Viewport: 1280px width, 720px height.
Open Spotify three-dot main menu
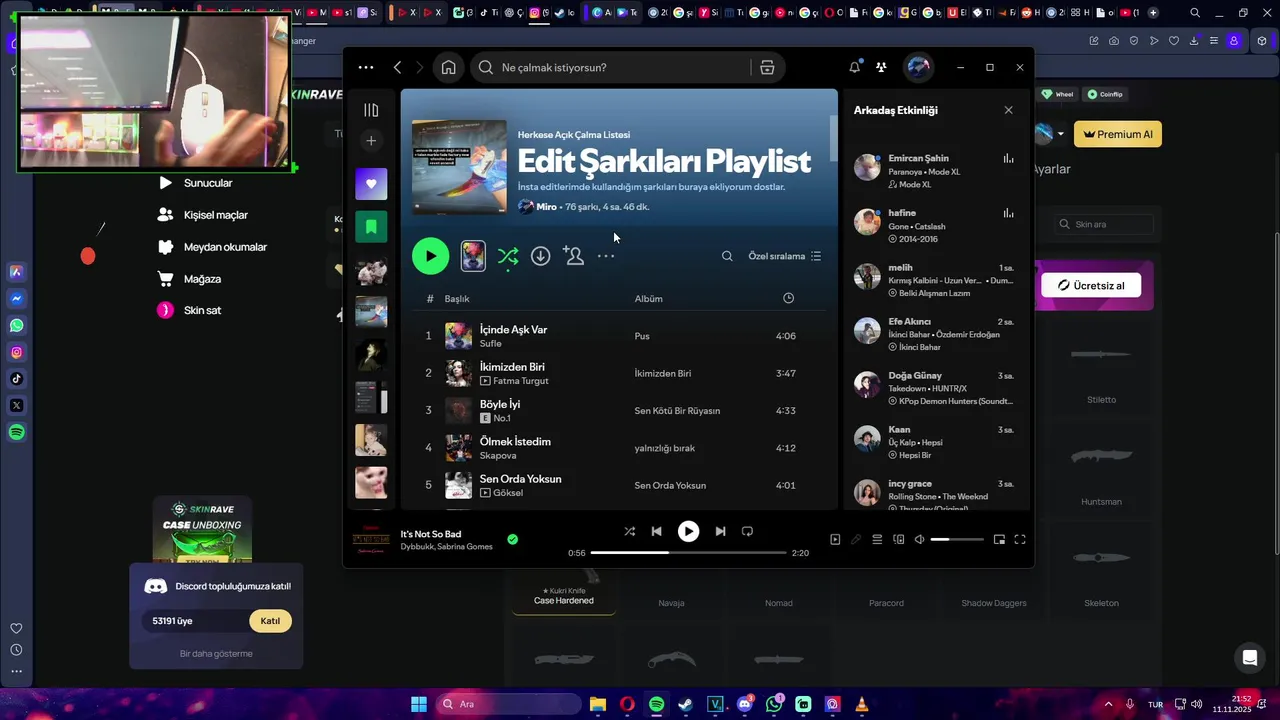tap(366, 67)
